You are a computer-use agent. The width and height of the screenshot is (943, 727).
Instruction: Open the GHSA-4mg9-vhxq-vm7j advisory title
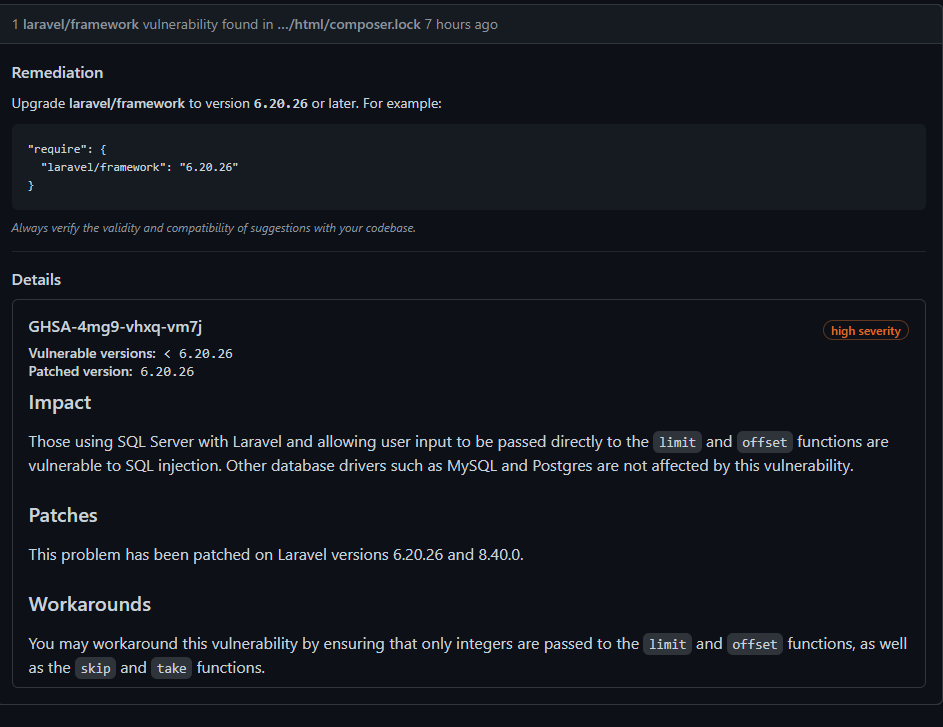[x=116, y=327]
